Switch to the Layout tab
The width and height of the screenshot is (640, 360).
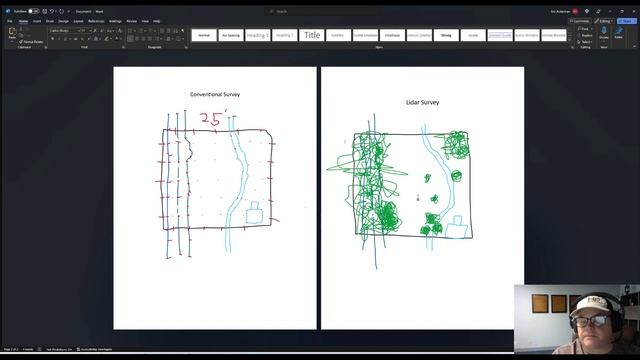(x=78, y=21)
